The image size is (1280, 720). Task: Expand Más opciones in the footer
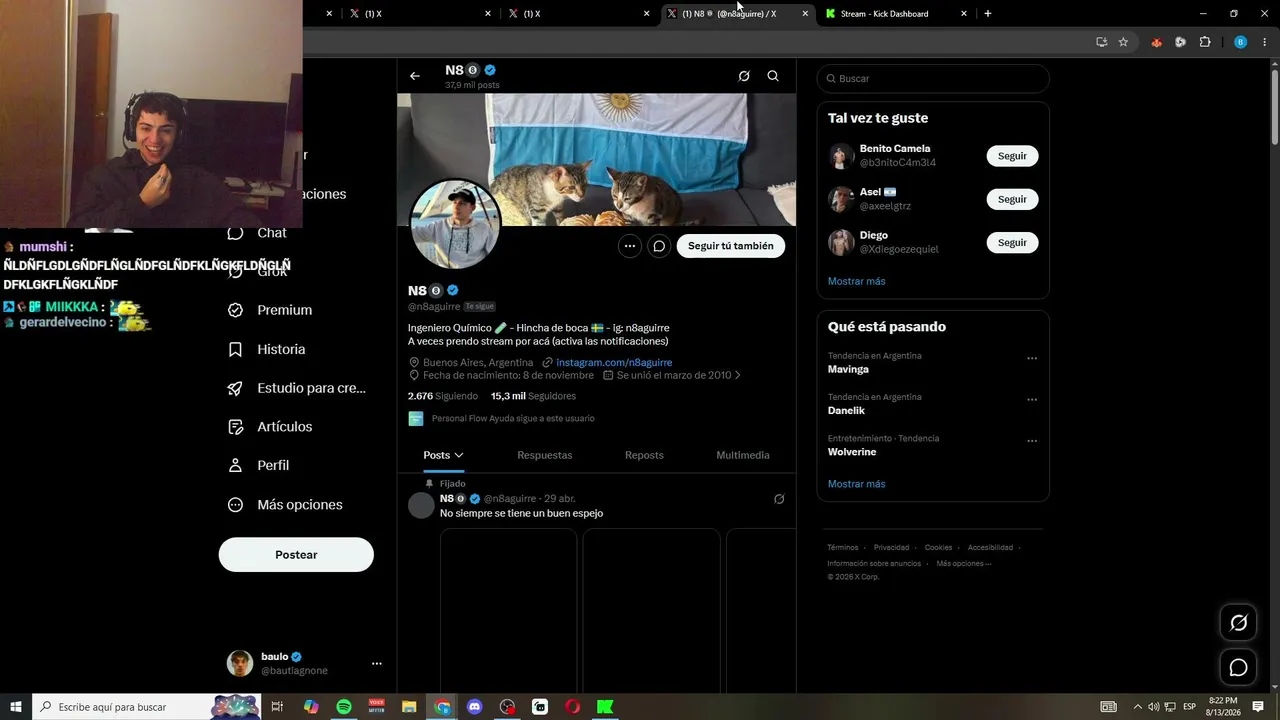[x=964, y=564]
